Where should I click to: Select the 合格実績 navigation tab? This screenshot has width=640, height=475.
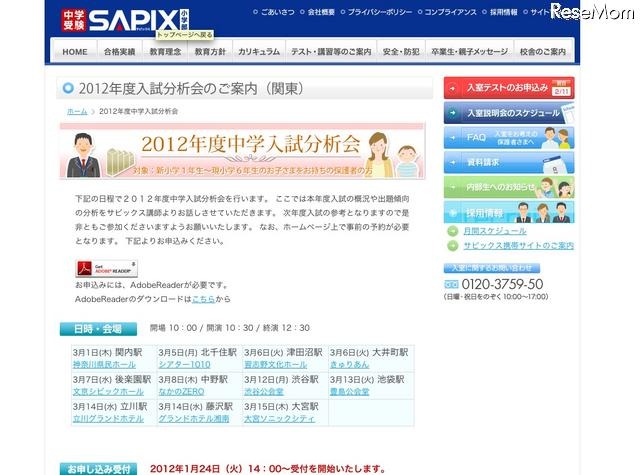click(119, 51)
